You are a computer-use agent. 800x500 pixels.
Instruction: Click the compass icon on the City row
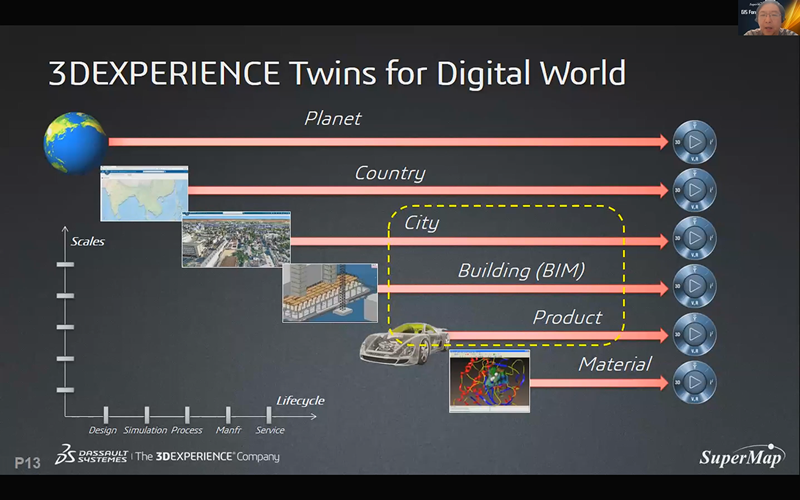[694, 238]
